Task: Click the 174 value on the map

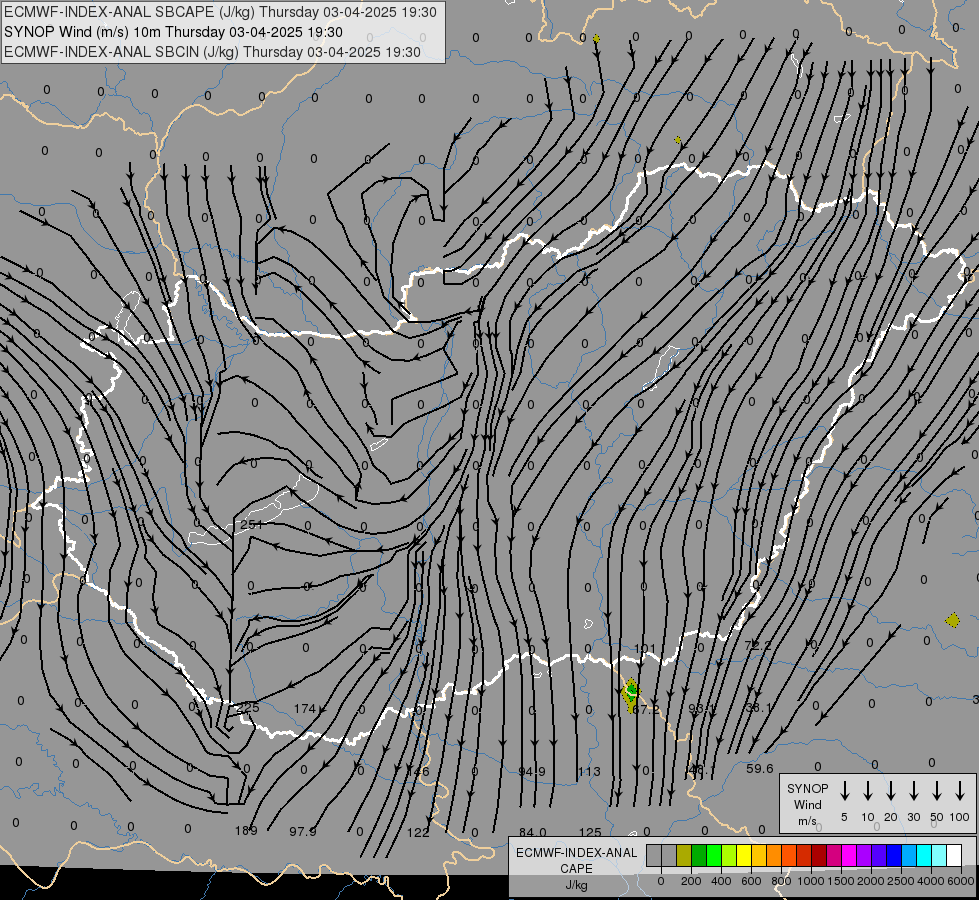Action: 305,708
